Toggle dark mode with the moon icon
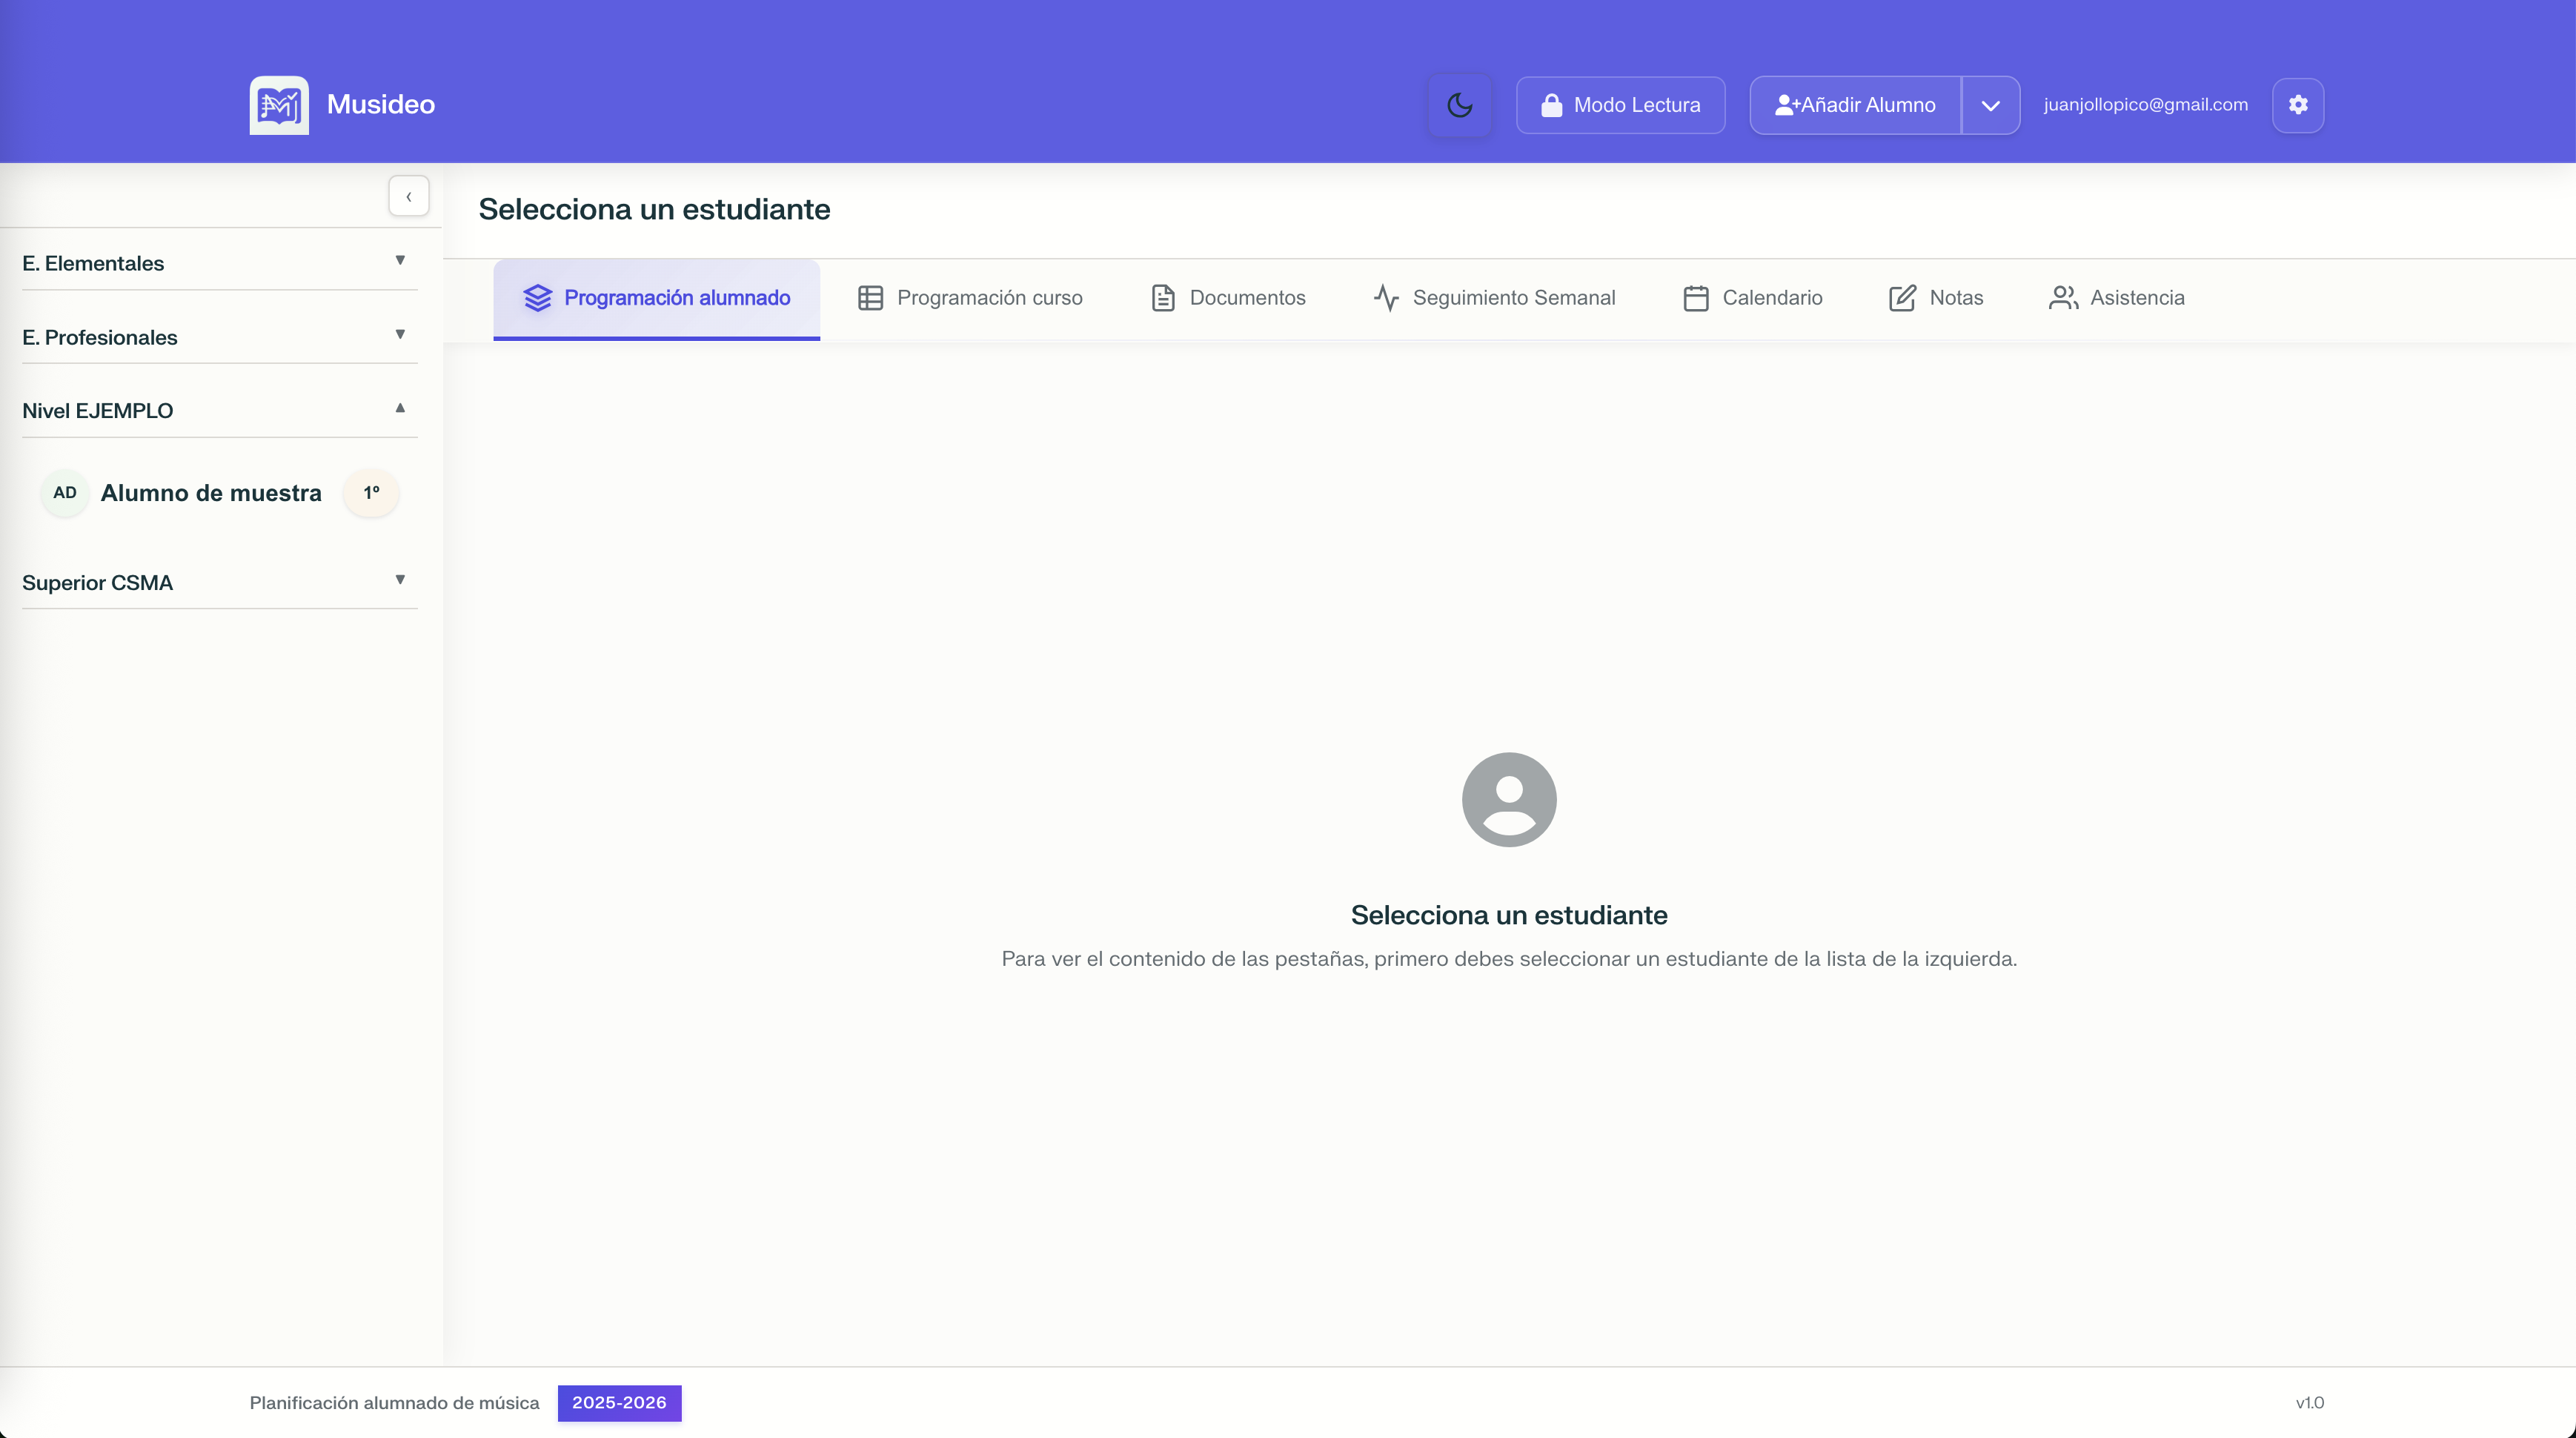The height and width of the screenshot is (1438, 2576). (1459, 104)
